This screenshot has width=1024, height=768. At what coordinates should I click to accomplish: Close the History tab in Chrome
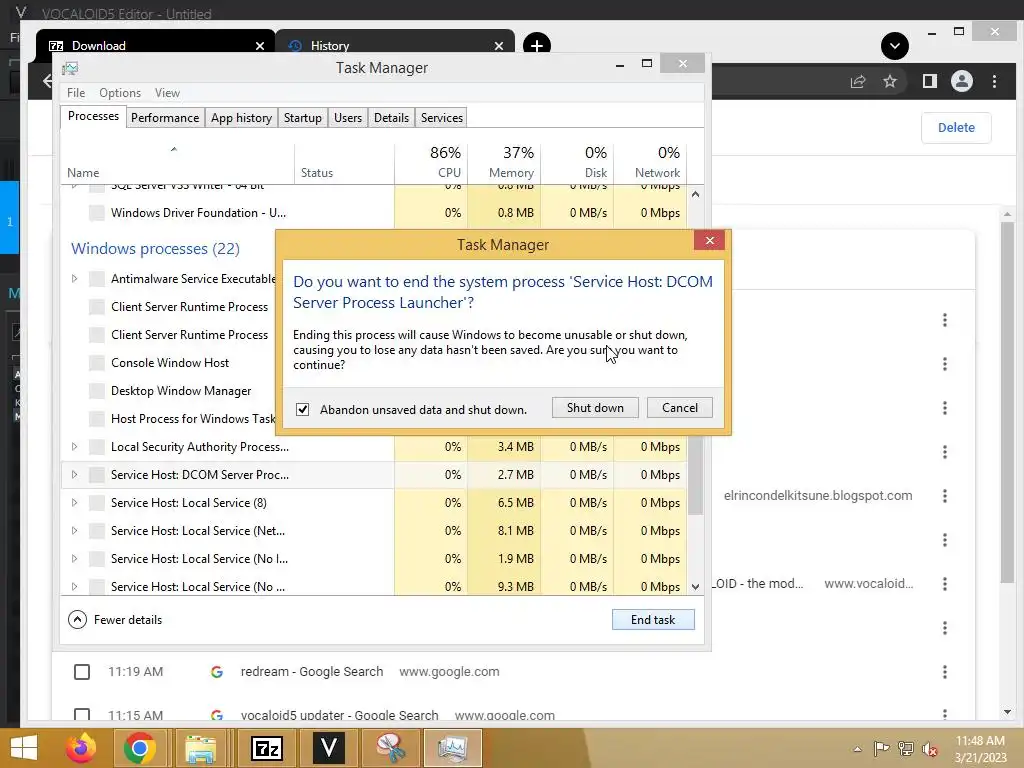coord(499,46)
